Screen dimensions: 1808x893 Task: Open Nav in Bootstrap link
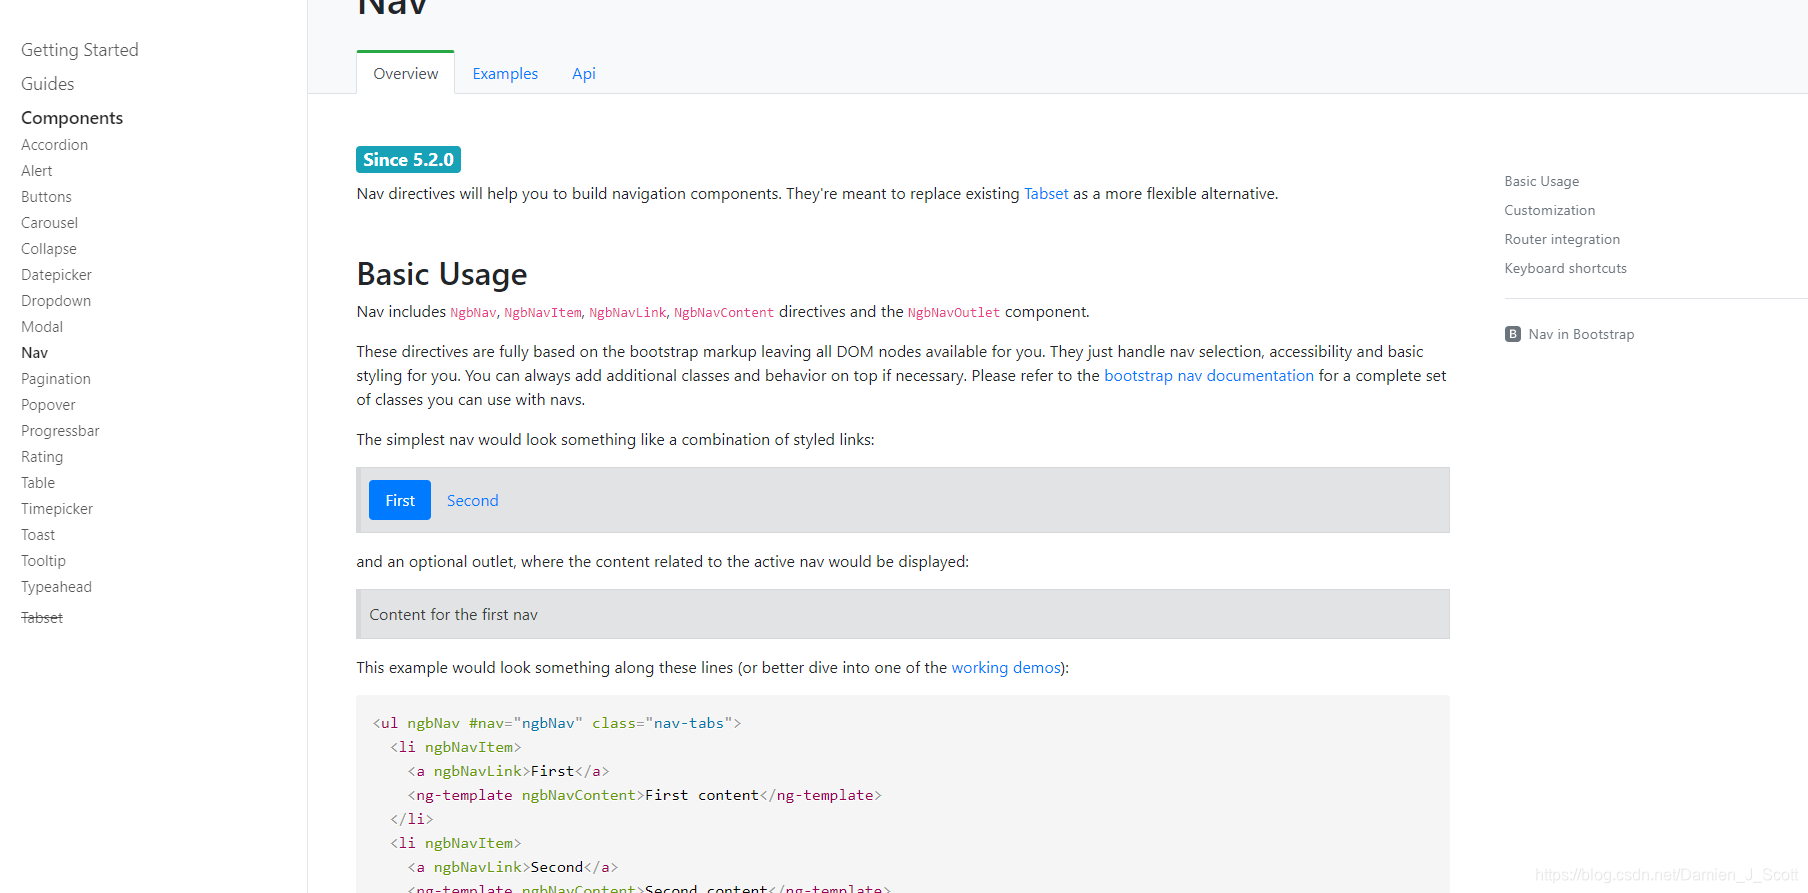point(1581,334)
